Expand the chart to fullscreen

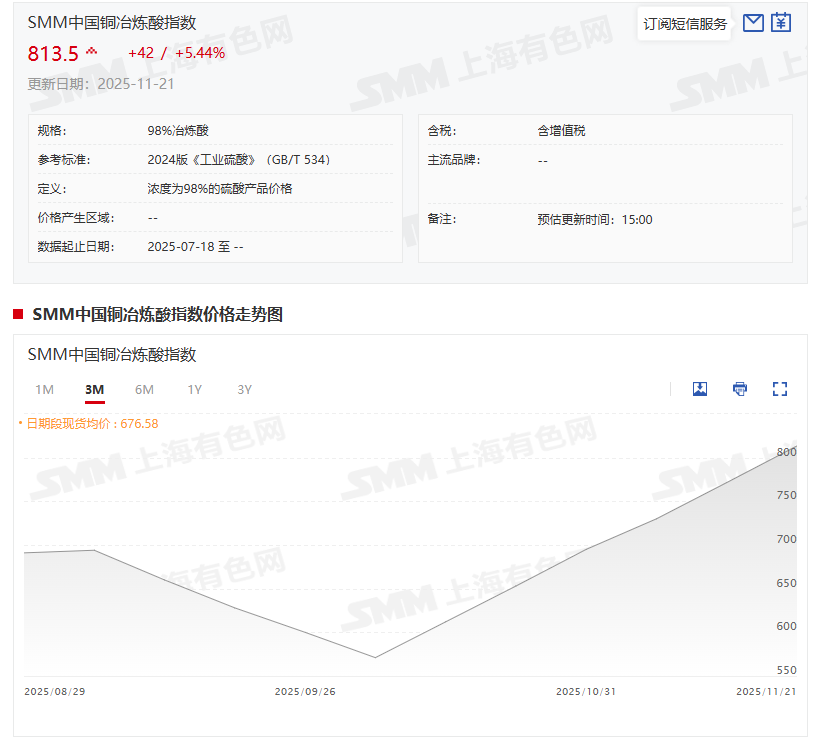pos(780,389)
